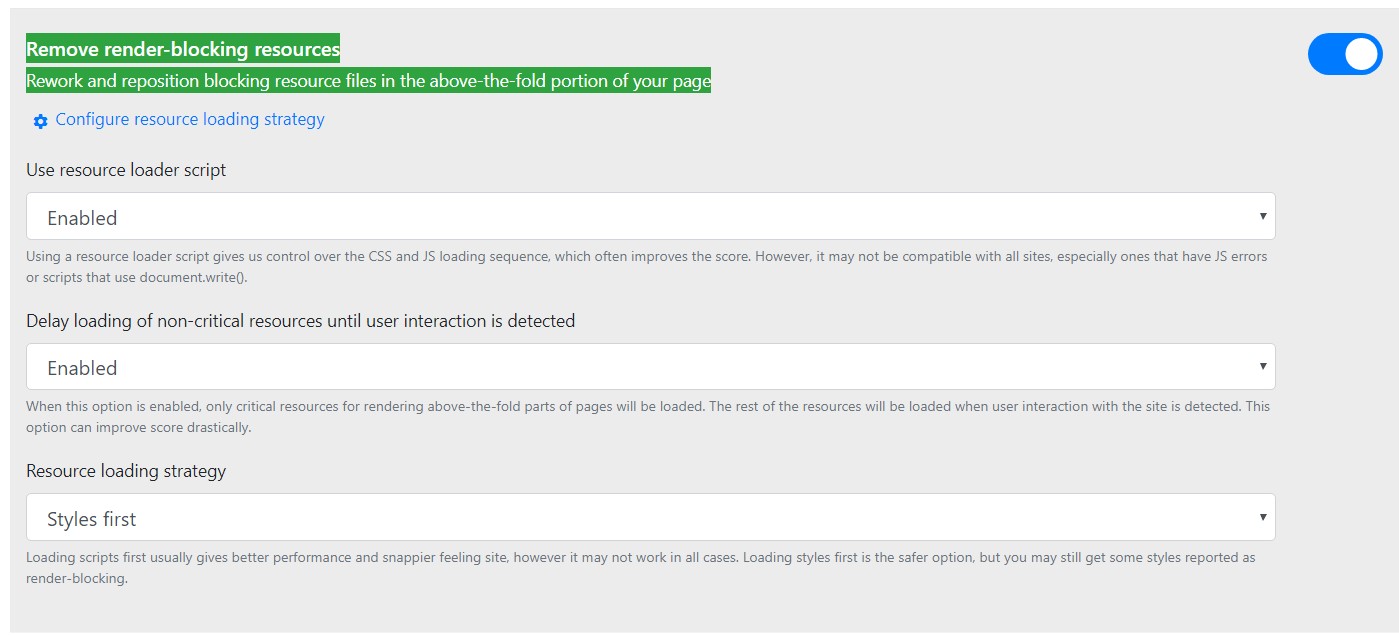Click the Enabled value under Use resource loader script
Viewport: 1399px width, 636px height.
[x=82, y=218]
